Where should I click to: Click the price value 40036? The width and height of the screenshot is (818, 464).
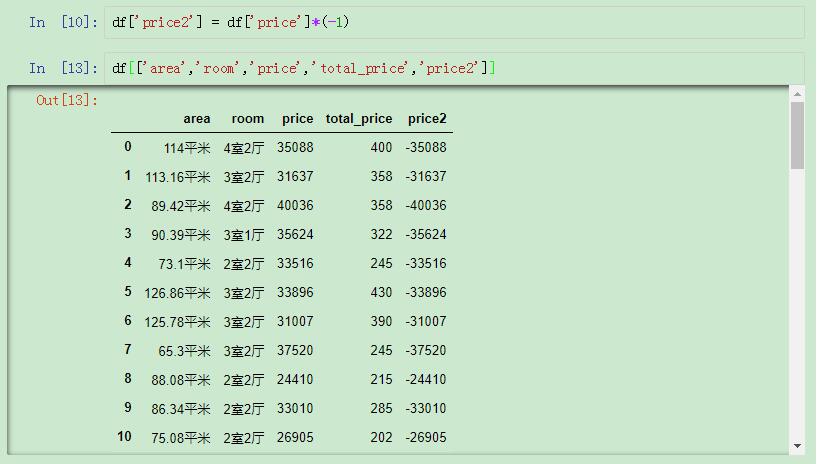[295, 206]
